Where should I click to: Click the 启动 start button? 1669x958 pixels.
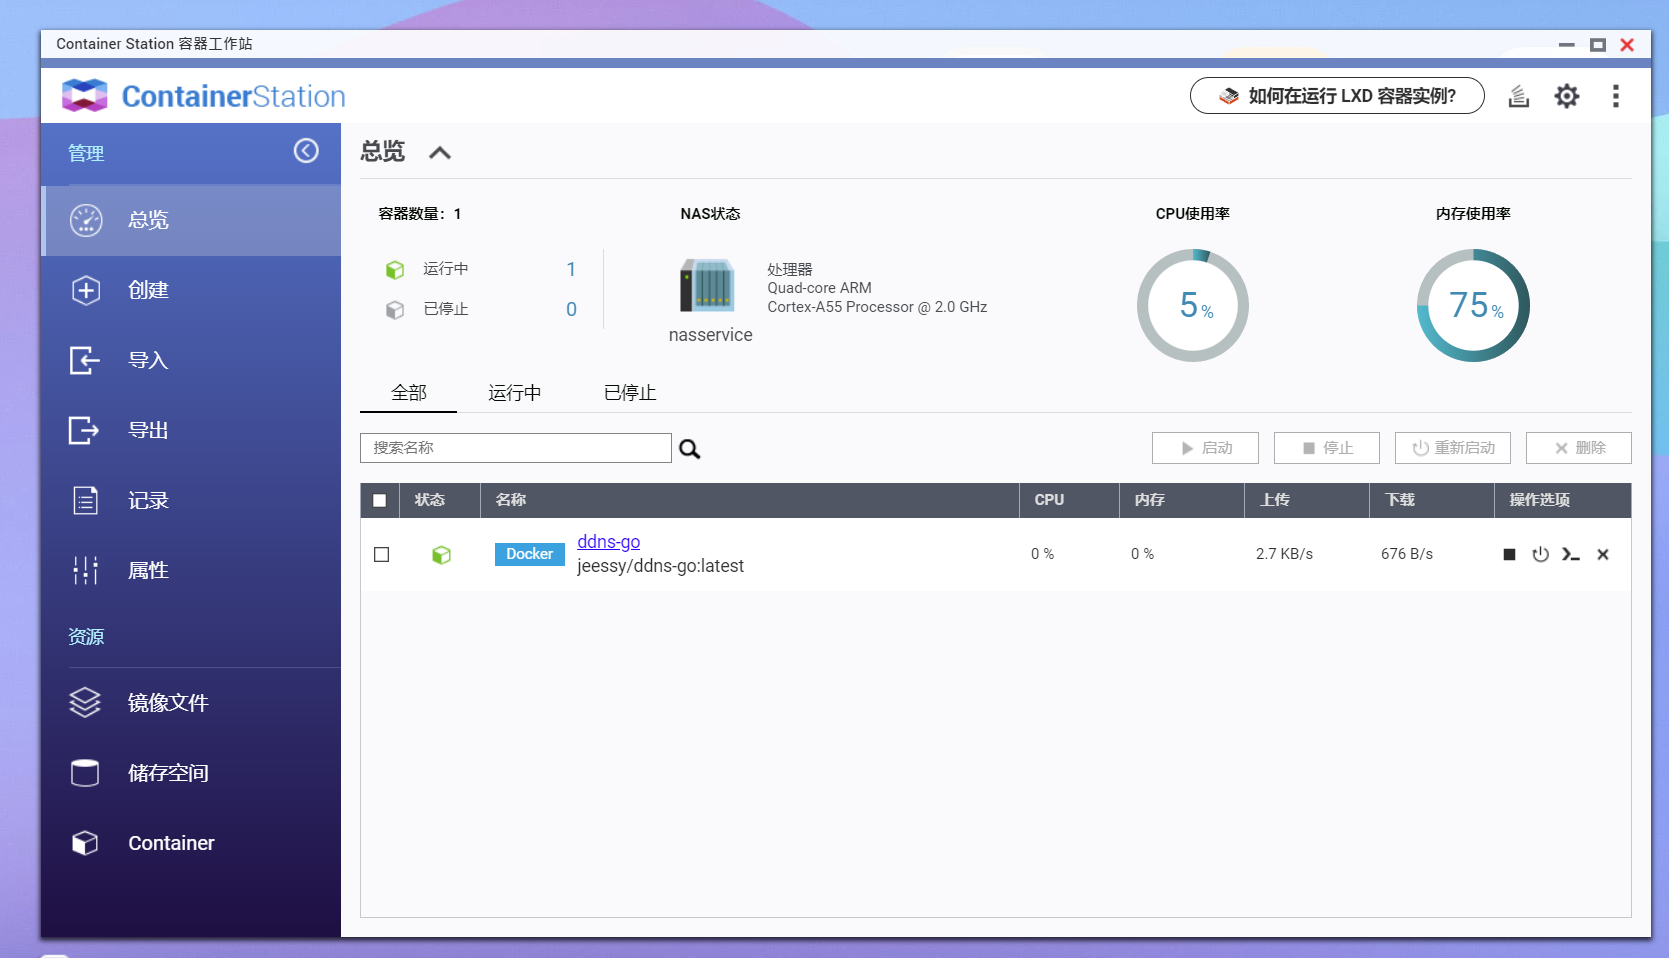(1205, 448)
